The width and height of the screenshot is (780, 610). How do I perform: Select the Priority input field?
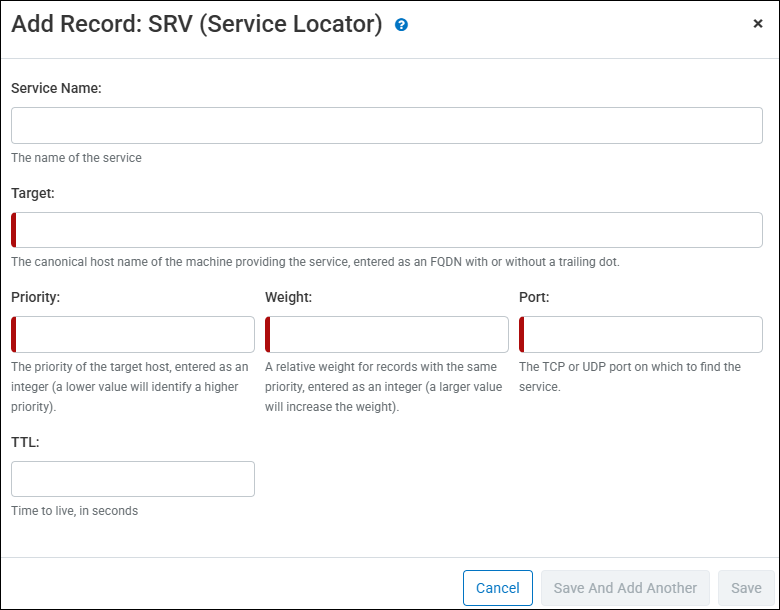point(133,335)
